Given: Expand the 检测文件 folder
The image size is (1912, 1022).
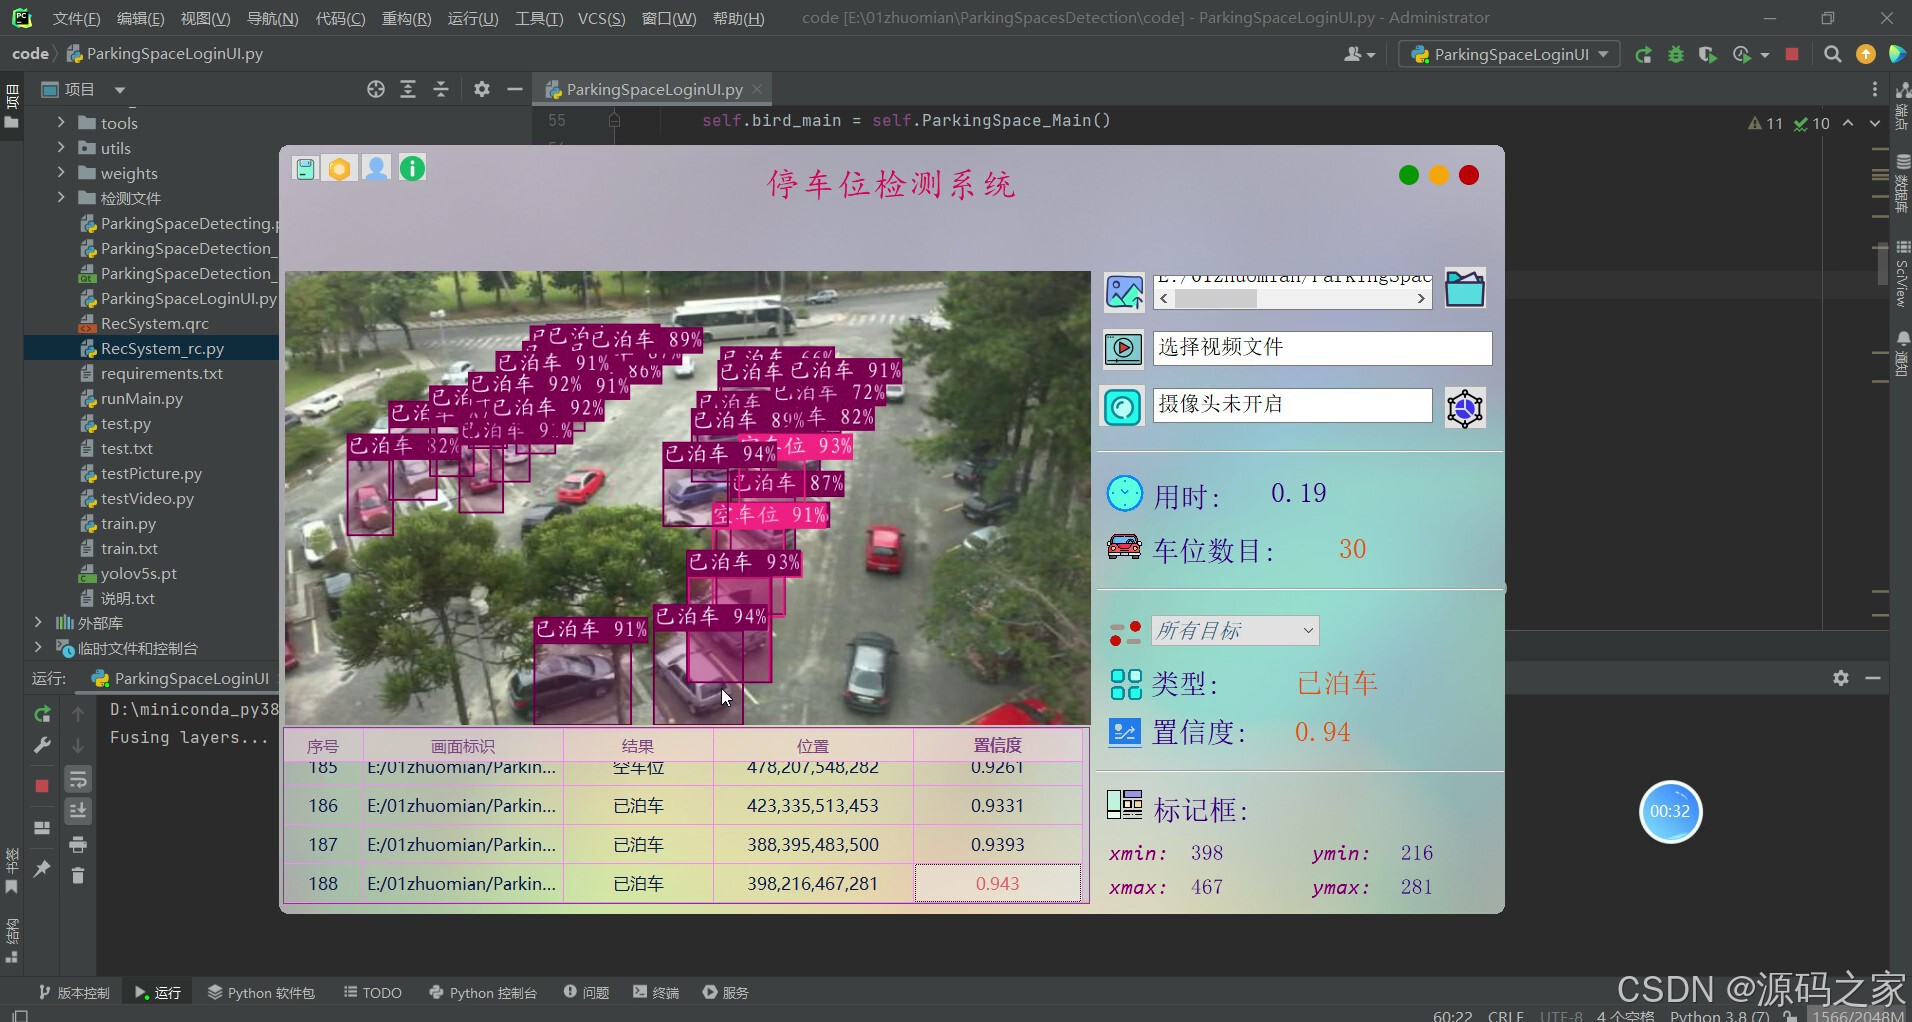Looking at the screenshot, I should (61, 197).
